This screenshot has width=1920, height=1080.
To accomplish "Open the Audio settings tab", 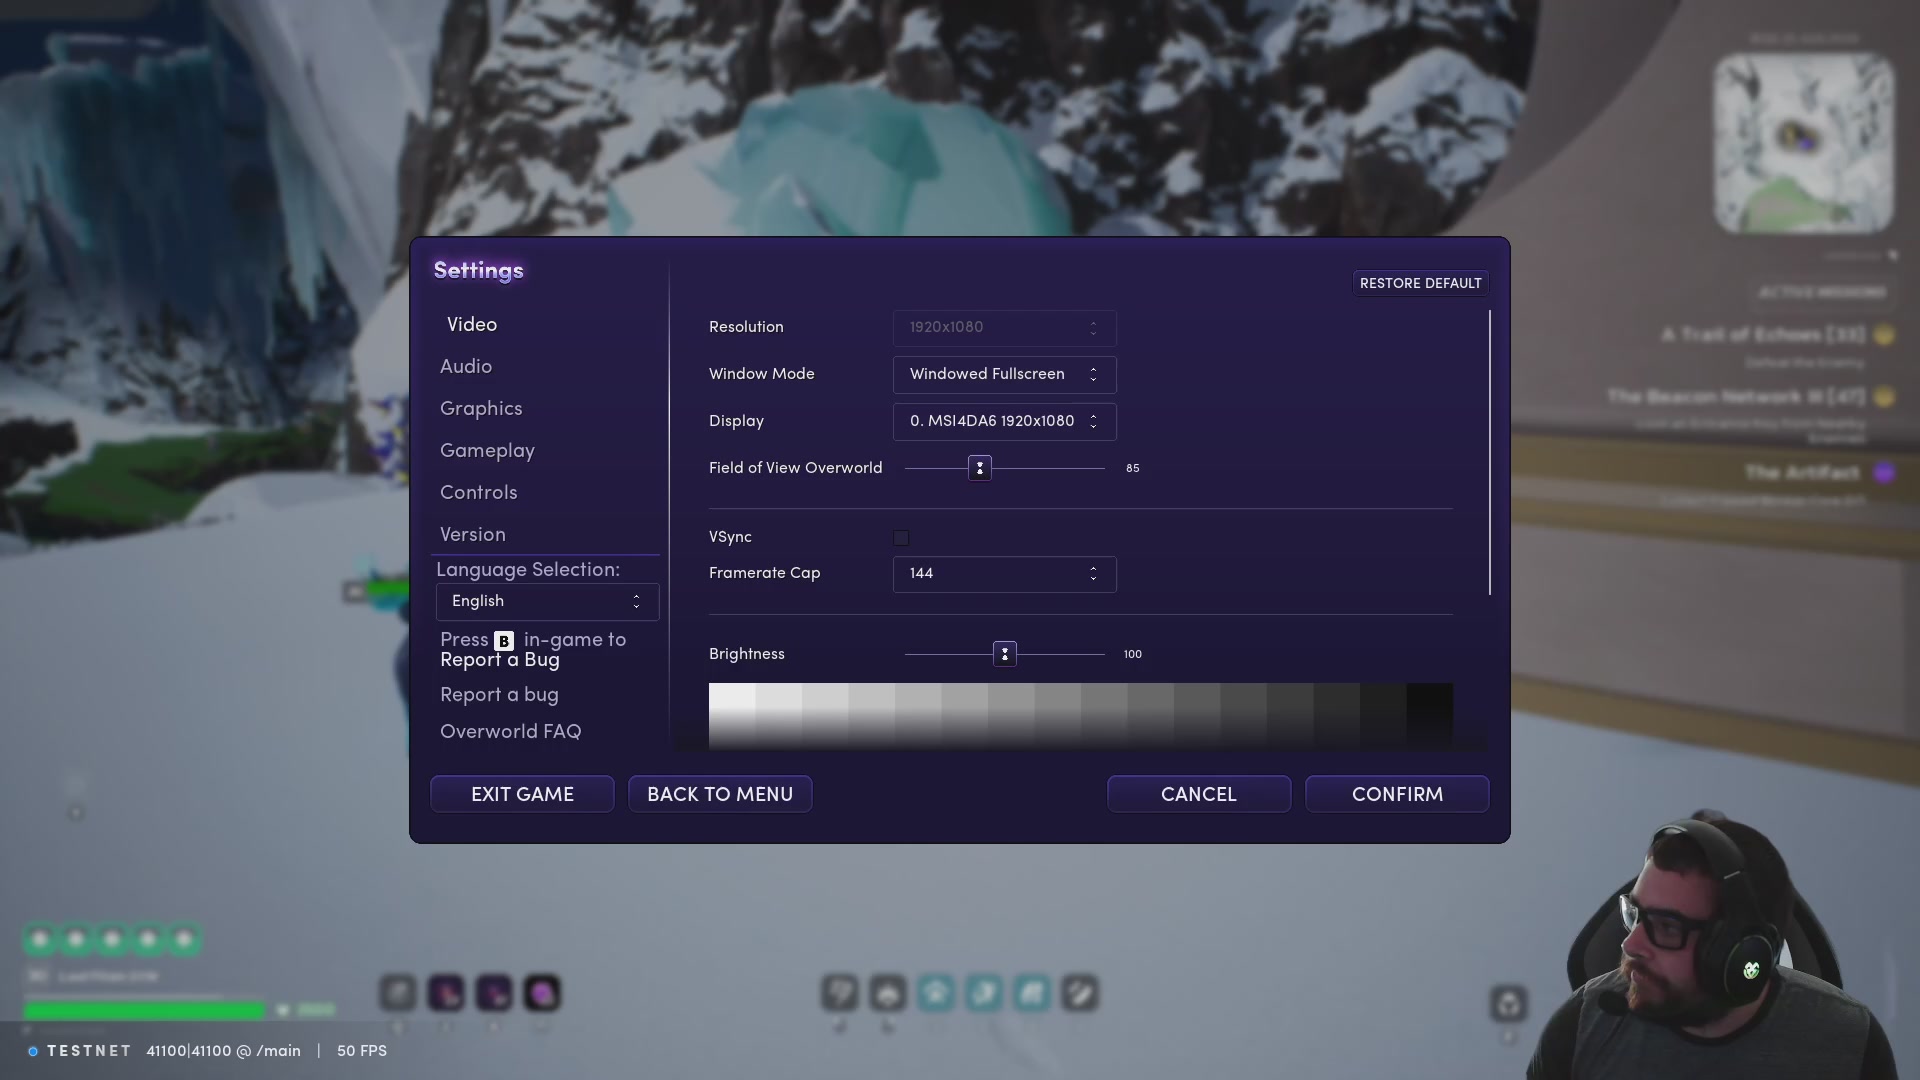I will pyautogui.click(x=466, y=367).
